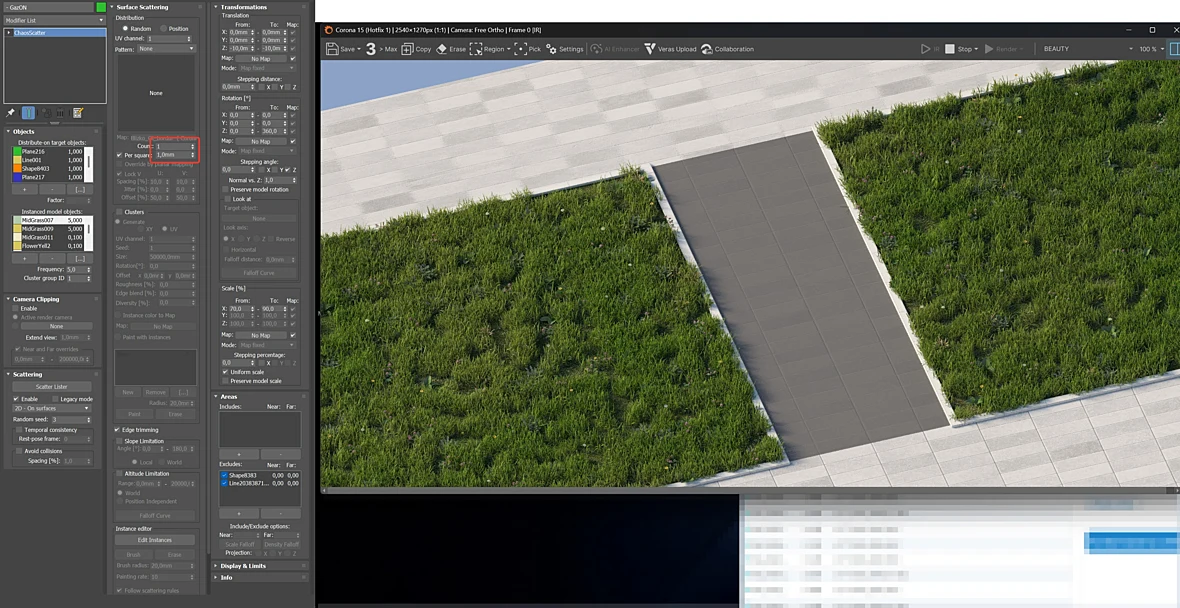Activate the Region render tool

[476, 49]
